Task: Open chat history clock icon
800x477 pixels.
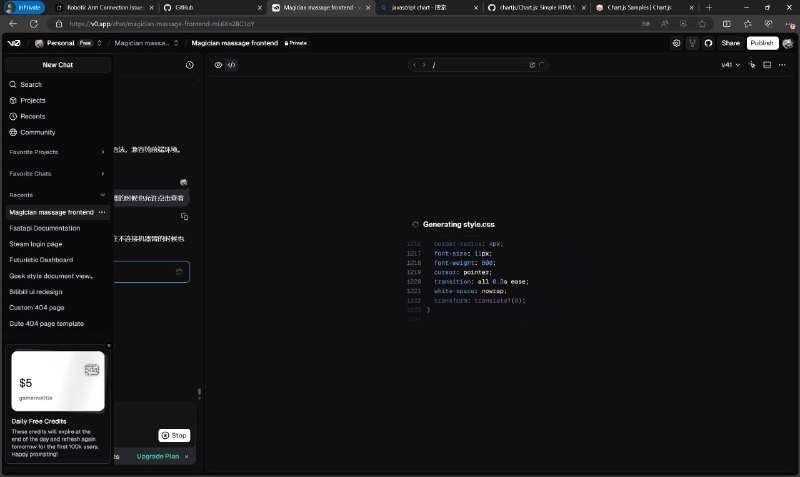Action: click(189, 65)
